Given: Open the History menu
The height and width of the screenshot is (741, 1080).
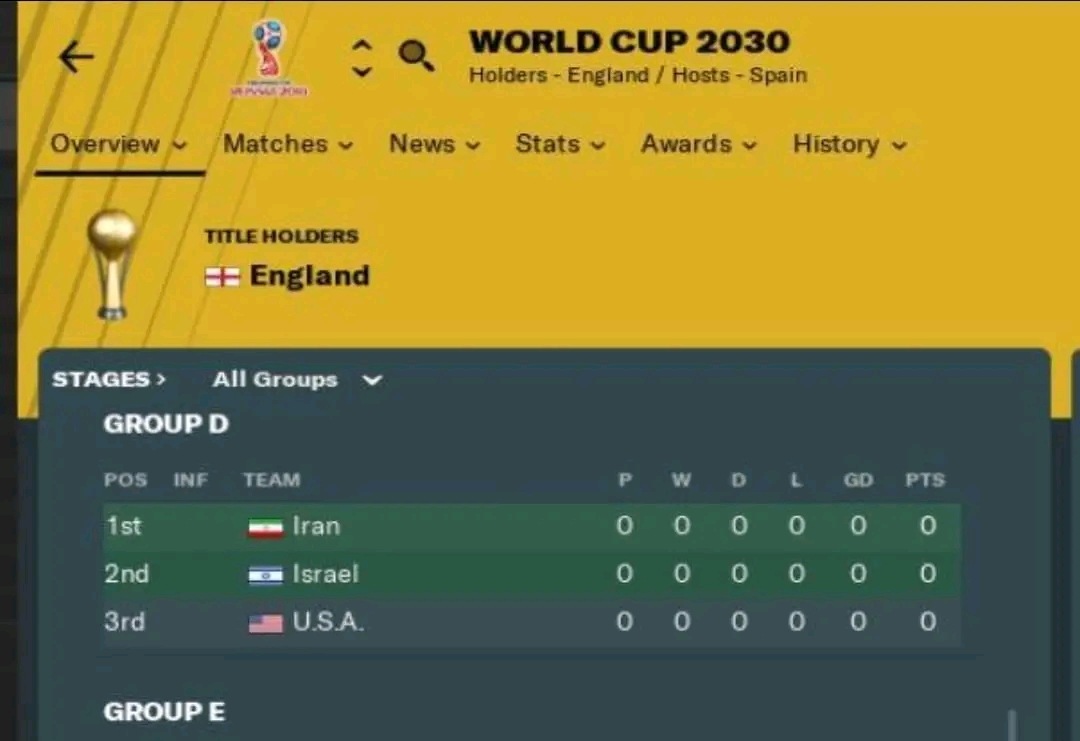Looking at the screenshot, I should pyautogui.click(x=849, y=144).
